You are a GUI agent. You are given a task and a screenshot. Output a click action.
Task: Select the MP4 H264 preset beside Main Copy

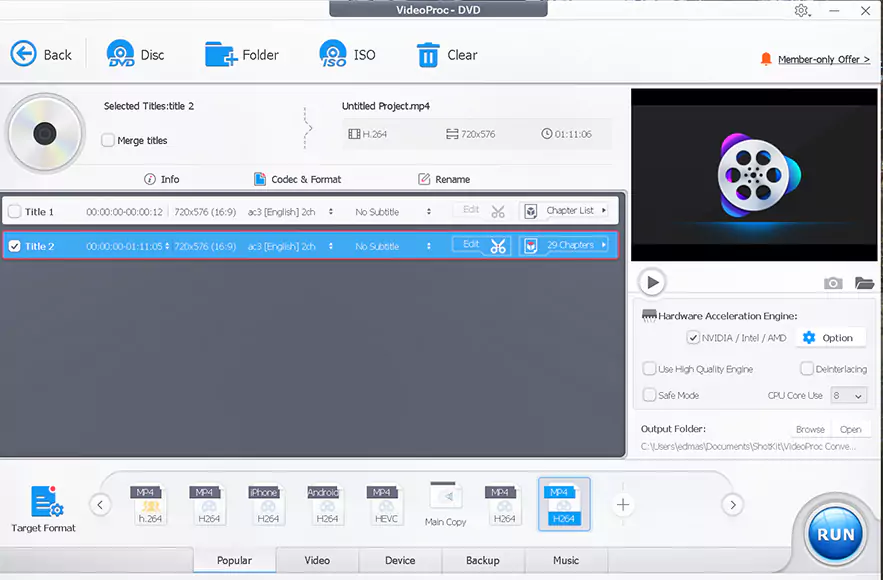click(505, 505)
